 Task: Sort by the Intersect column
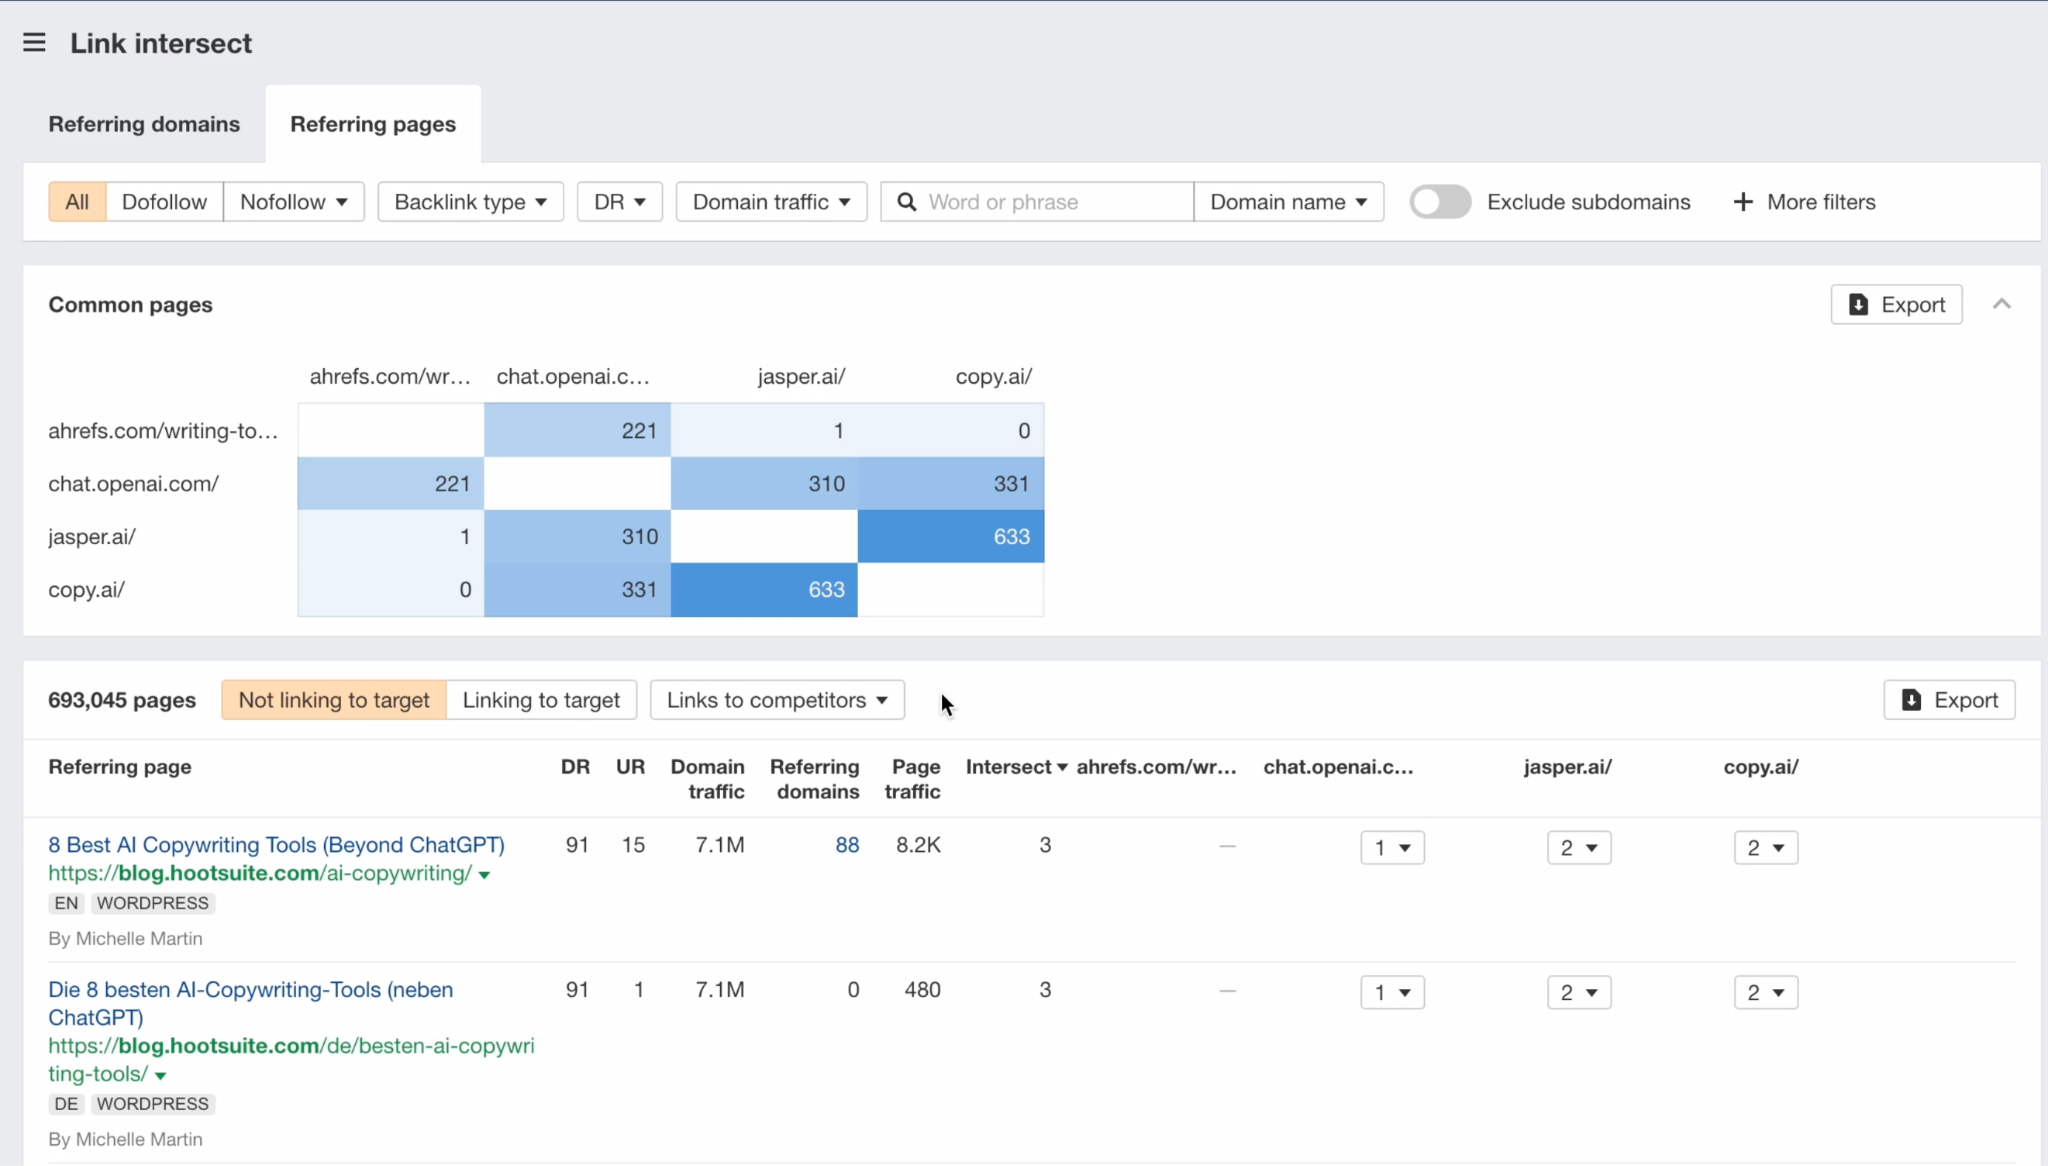[x=1017, y=767]
